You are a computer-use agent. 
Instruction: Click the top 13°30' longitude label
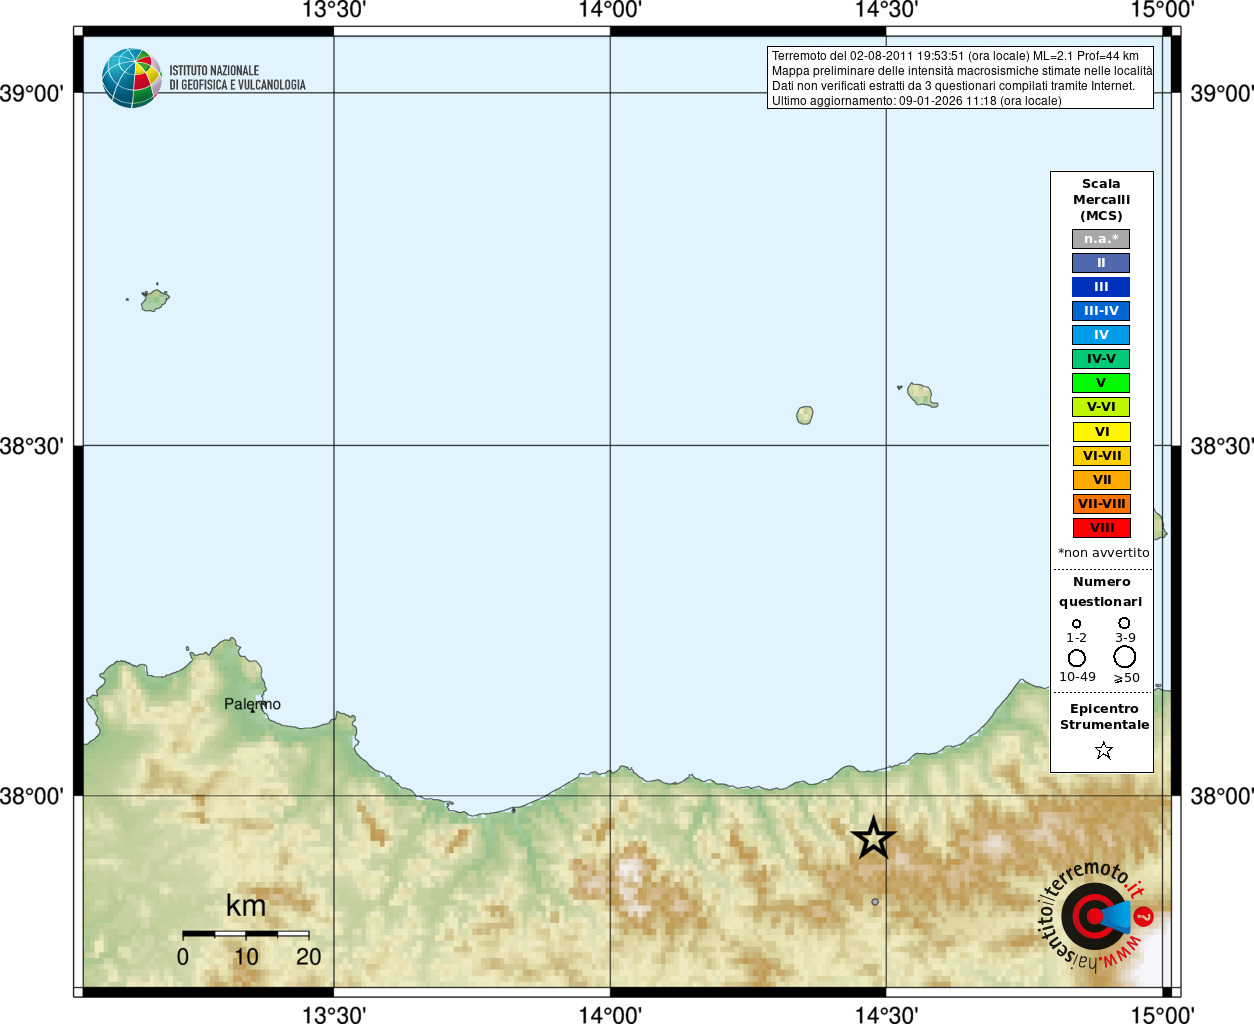(334, 10)
